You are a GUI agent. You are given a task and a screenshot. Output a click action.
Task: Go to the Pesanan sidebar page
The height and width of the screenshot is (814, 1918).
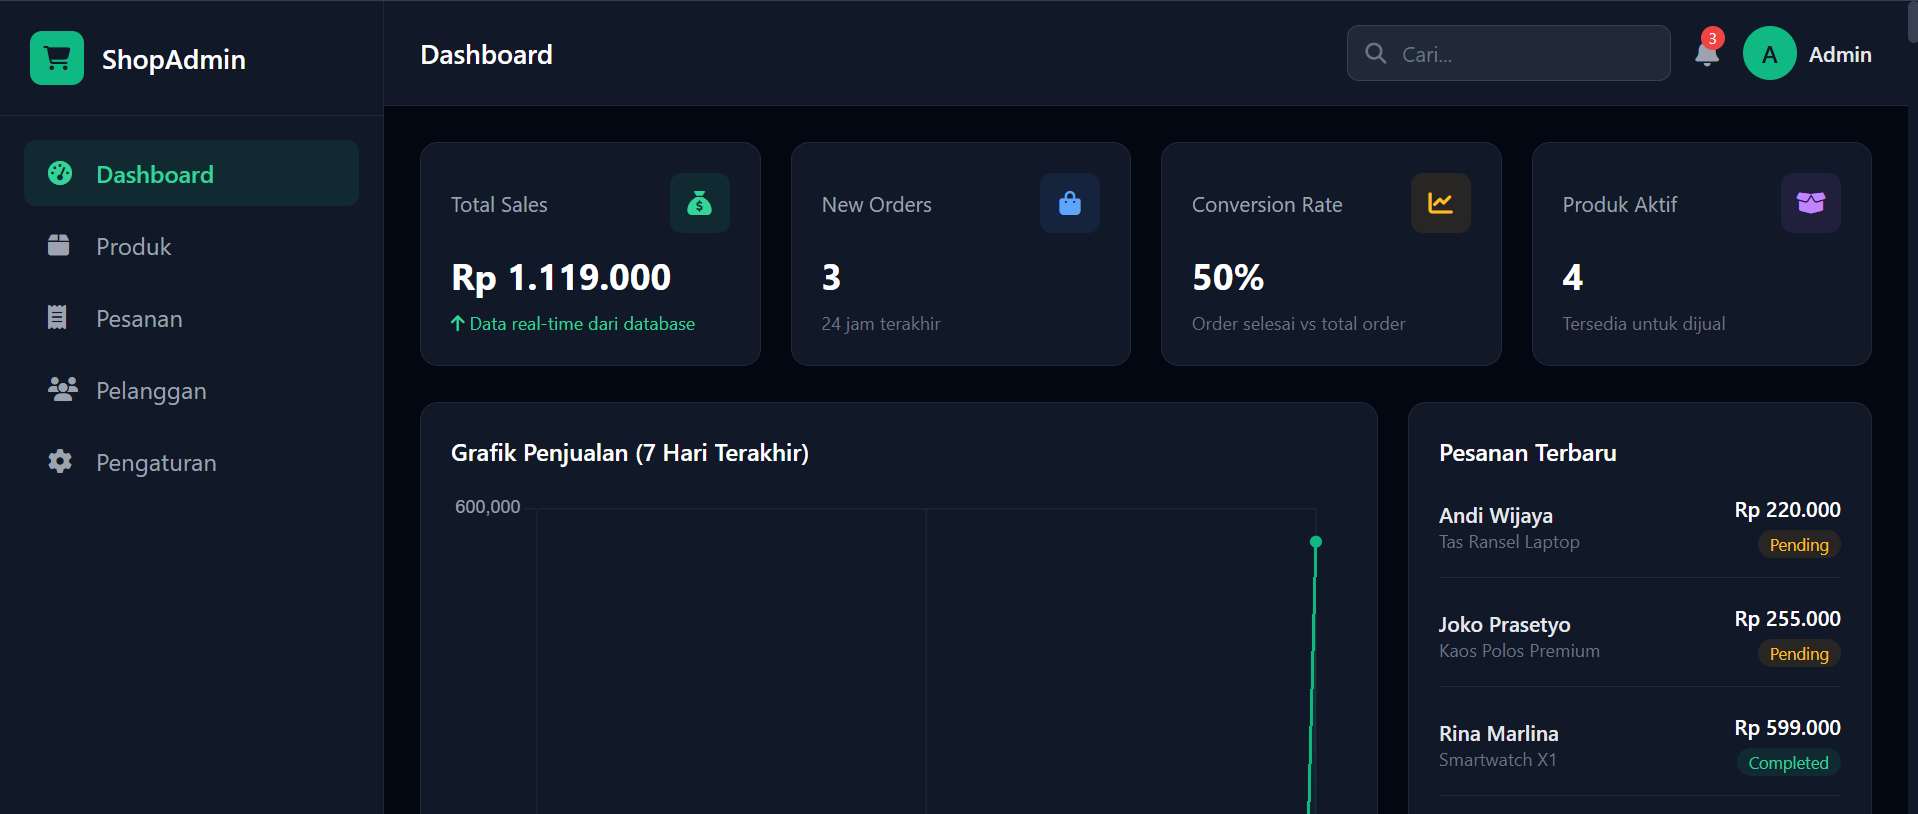pos(191,318)
